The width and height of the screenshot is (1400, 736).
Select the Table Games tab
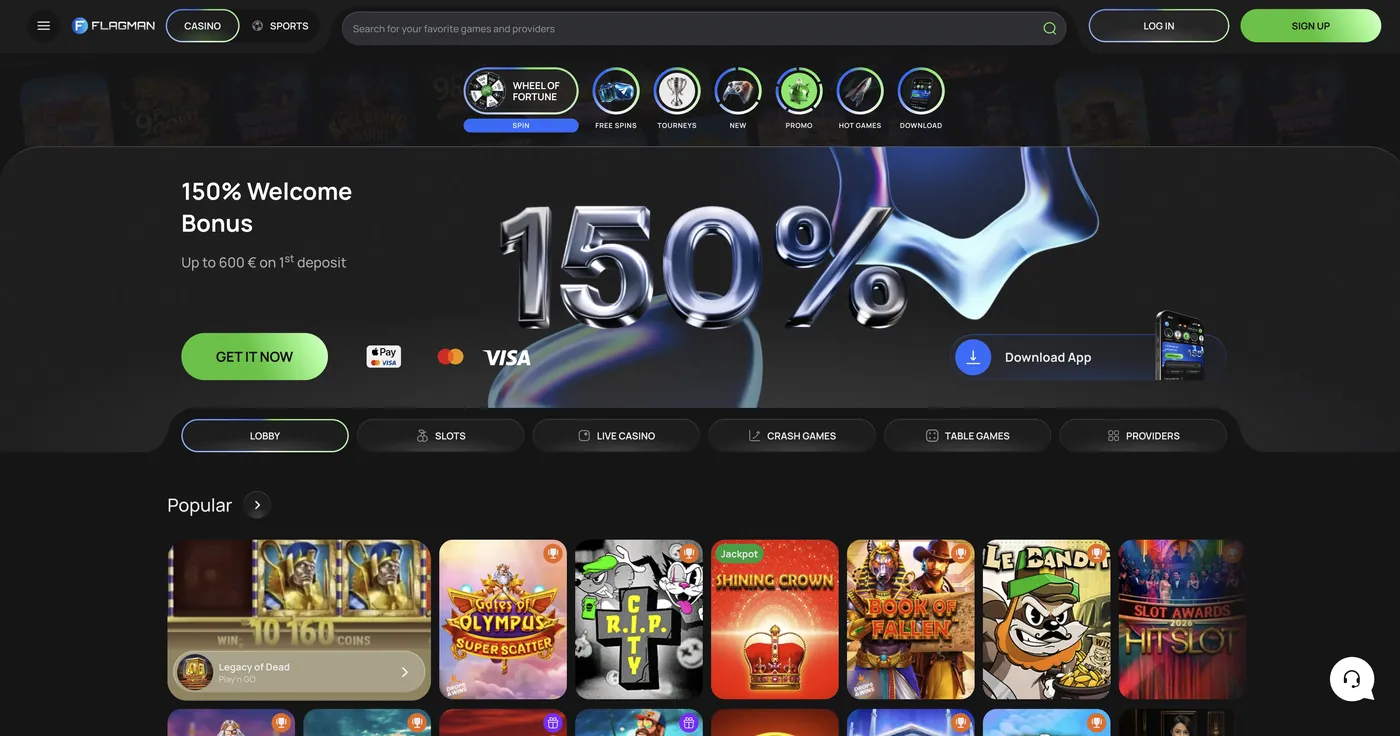[x=967, y=436]
